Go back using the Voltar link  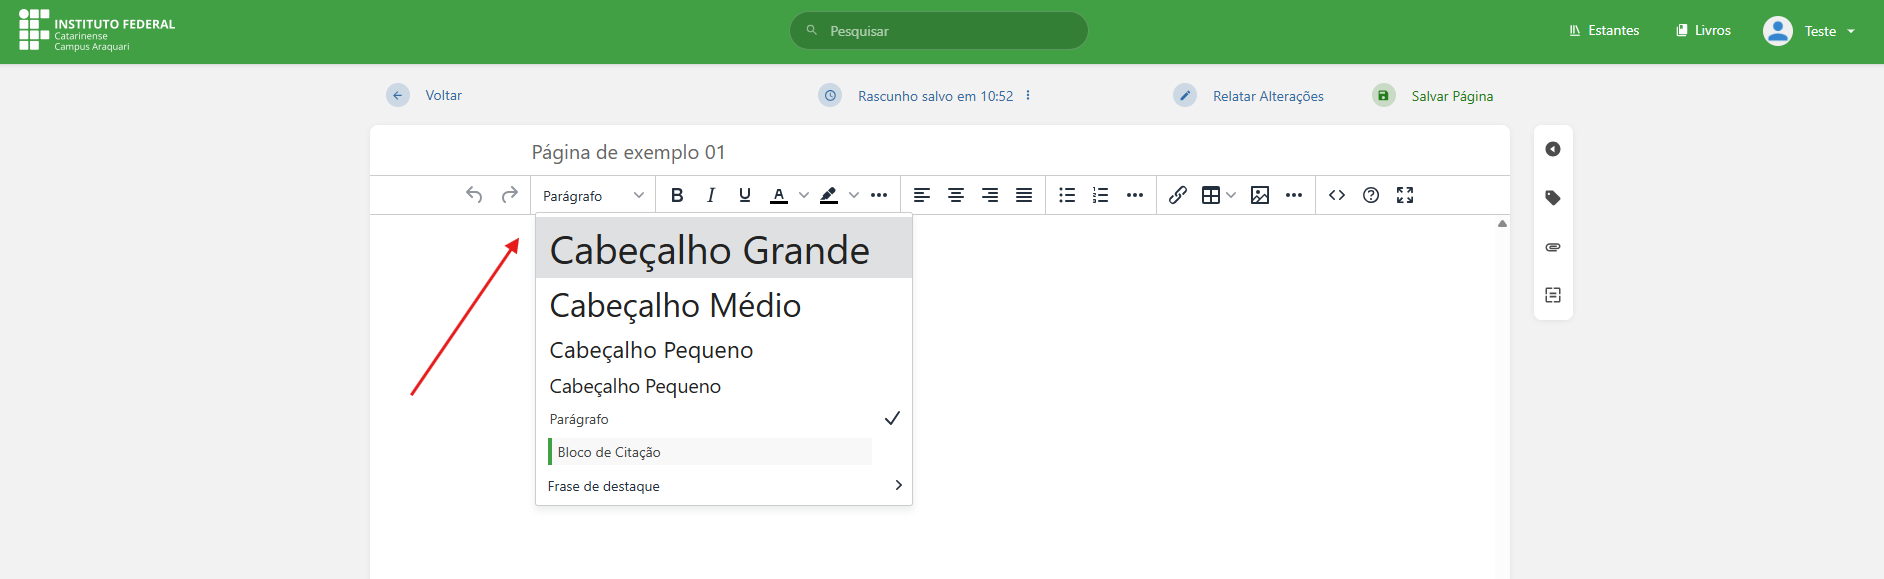click(443, 96)
